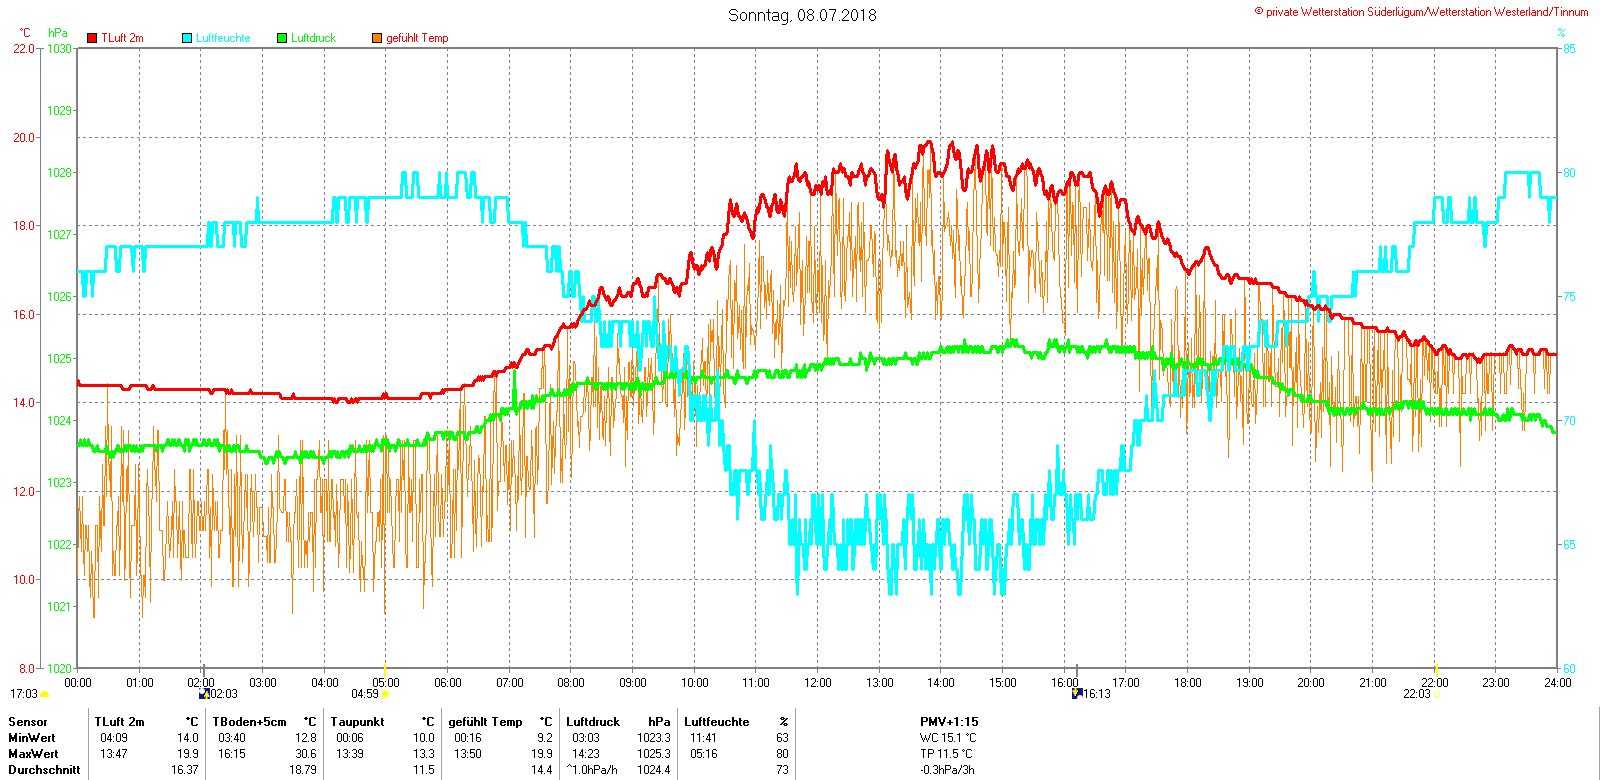This screenshot has width=1600, height=780.
Task: Click the TLuft minimum time '04:09'
Action: coord(114,738)
